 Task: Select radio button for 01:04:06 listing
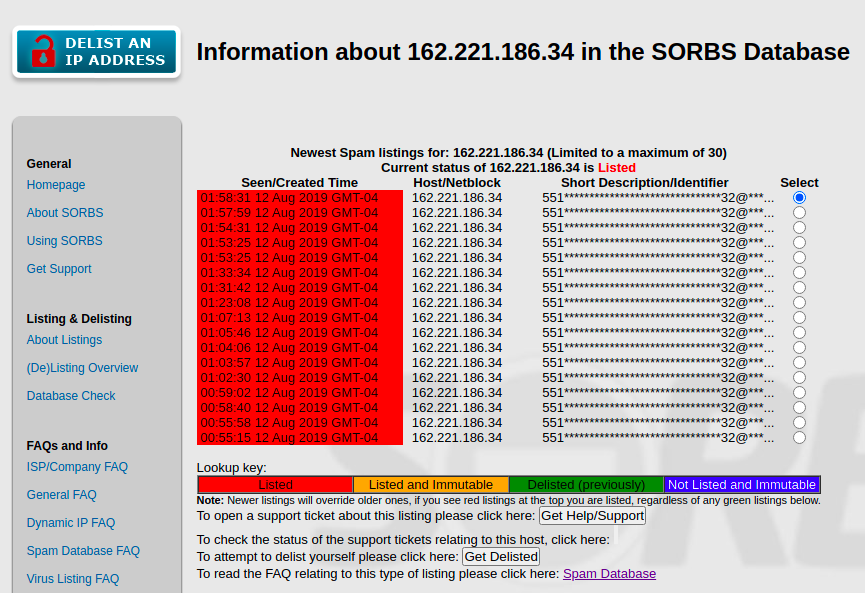tap(799, 348)
